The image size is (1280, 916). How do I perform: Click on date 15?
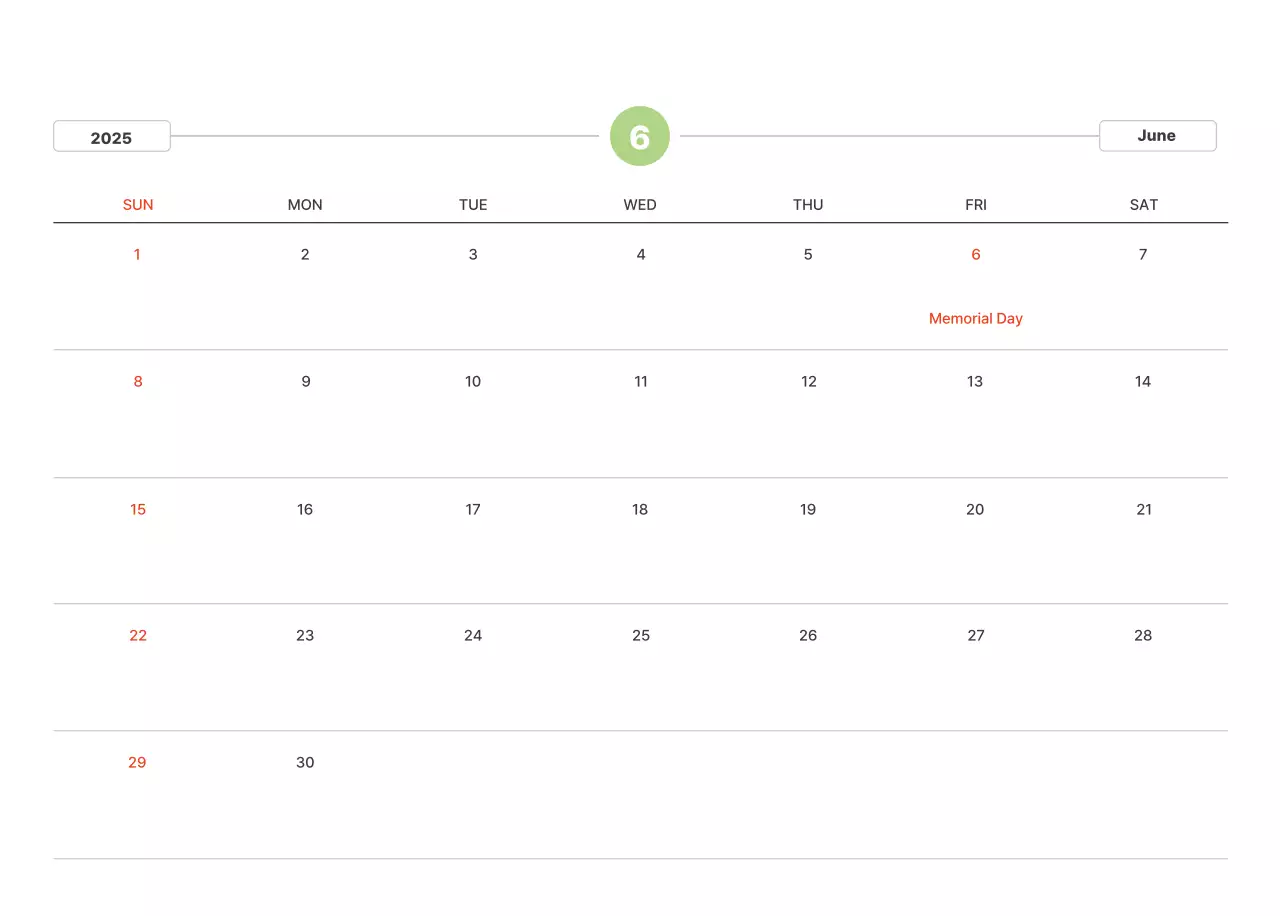point(138,510)
